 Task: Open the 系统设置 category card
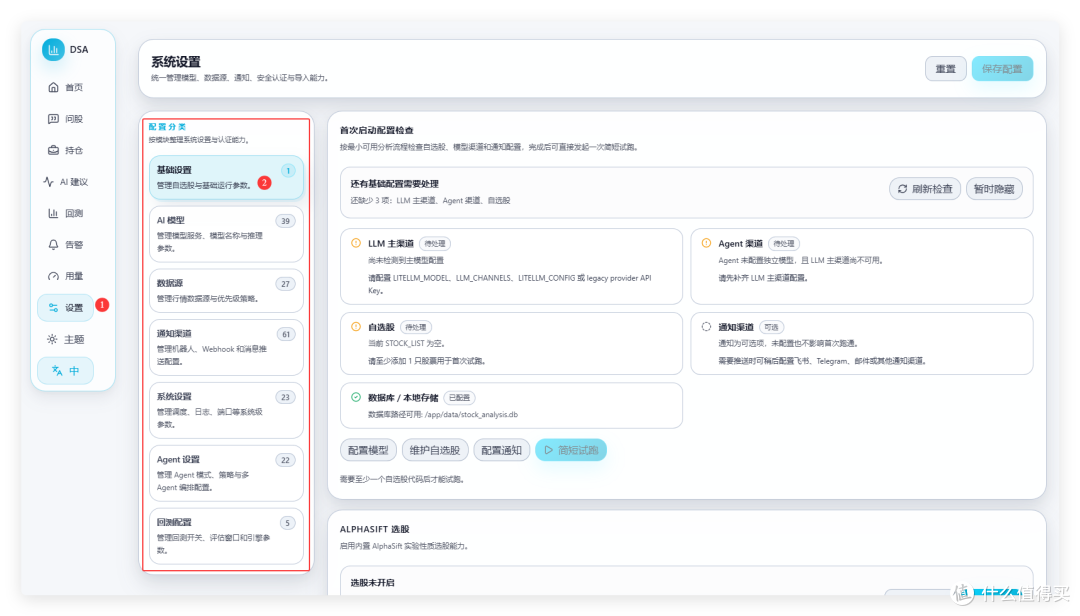click(226, 410)
